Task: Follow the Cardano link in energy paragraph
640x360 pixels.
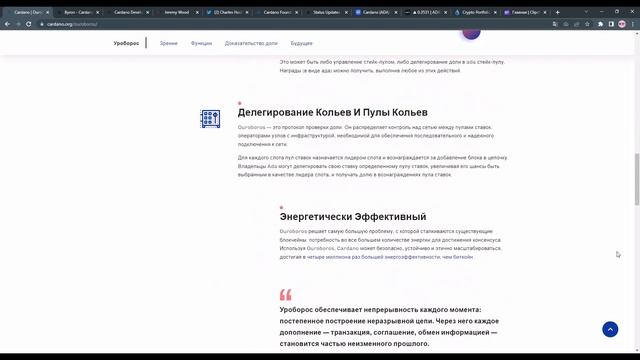Action: coord(348,248)
